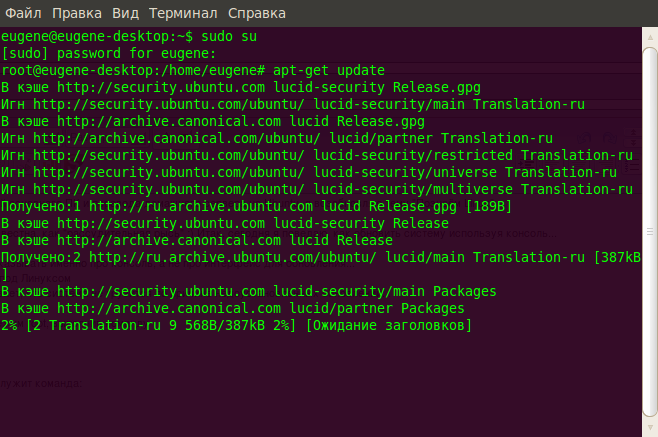The width and height of the screenshot is (658, 437).
Task: Click the "[sudo] password for eugene:" prompt line
Action: pyautogui.click(x=108, y=54)
